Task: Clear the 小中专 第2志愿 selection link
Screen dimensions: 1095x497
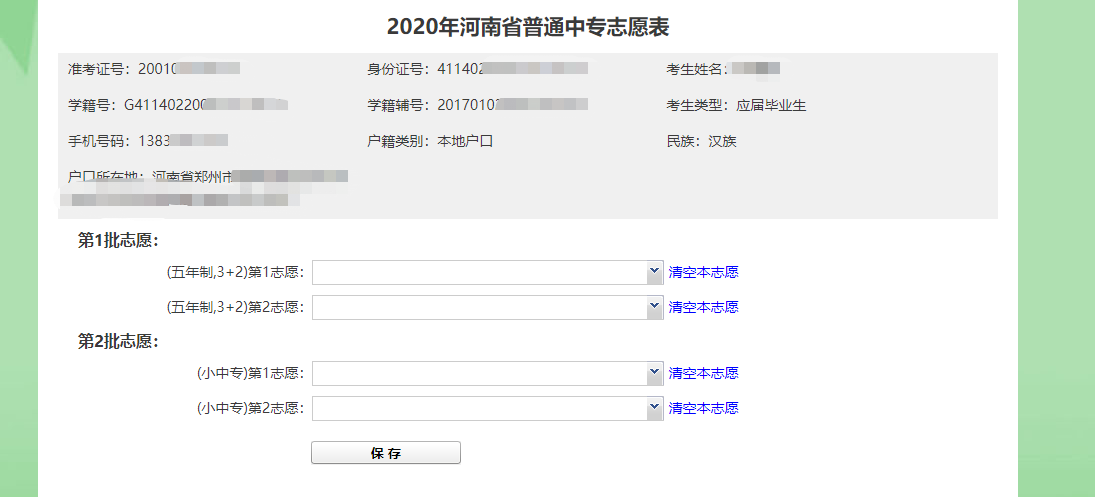Action: pos(703,408)
